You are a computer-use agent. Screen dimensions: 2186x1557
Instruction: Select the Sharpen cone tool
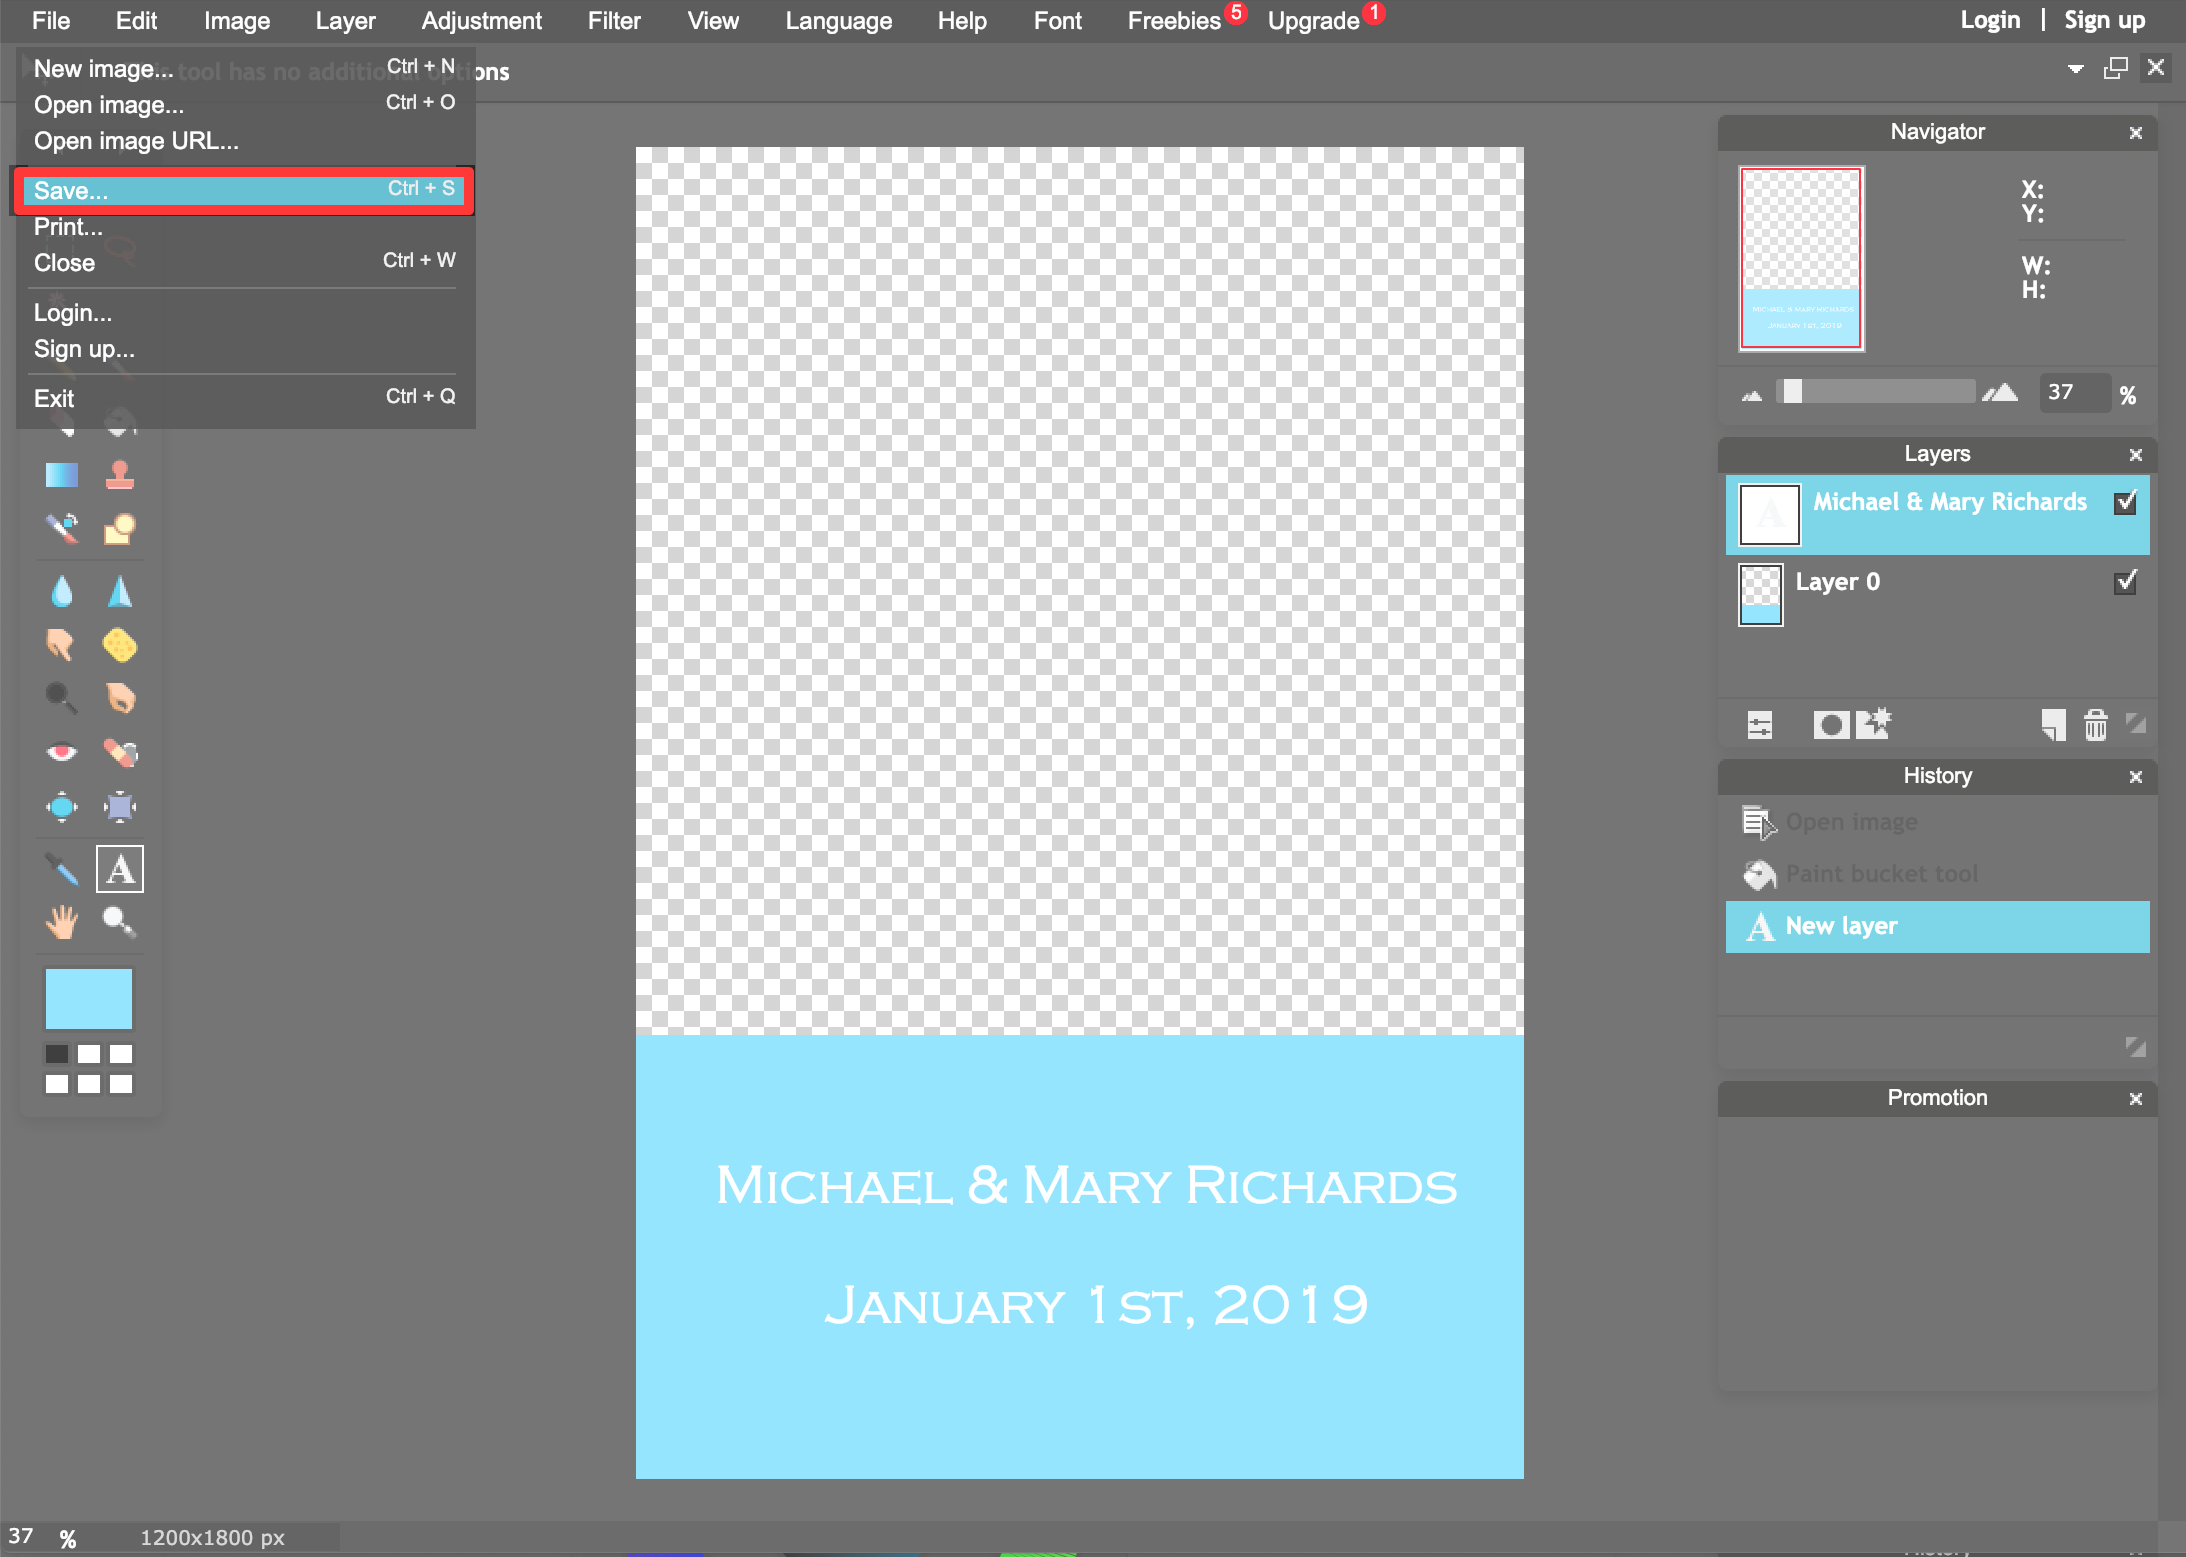[120, 591]
